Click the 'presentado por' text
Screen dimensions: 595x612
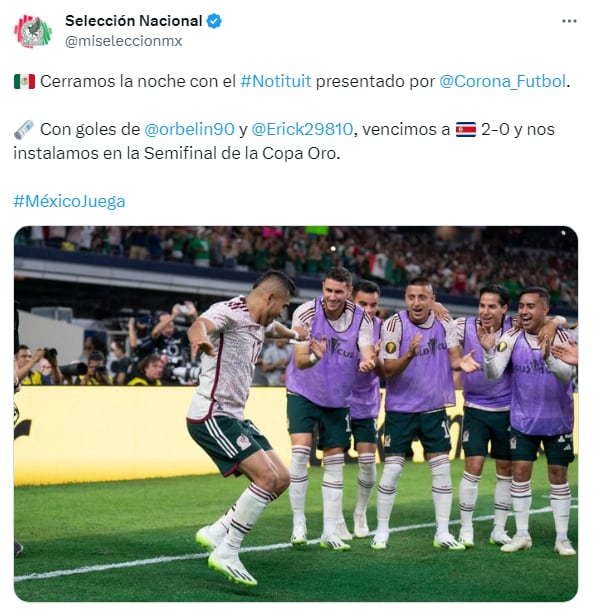click(375, 82)
